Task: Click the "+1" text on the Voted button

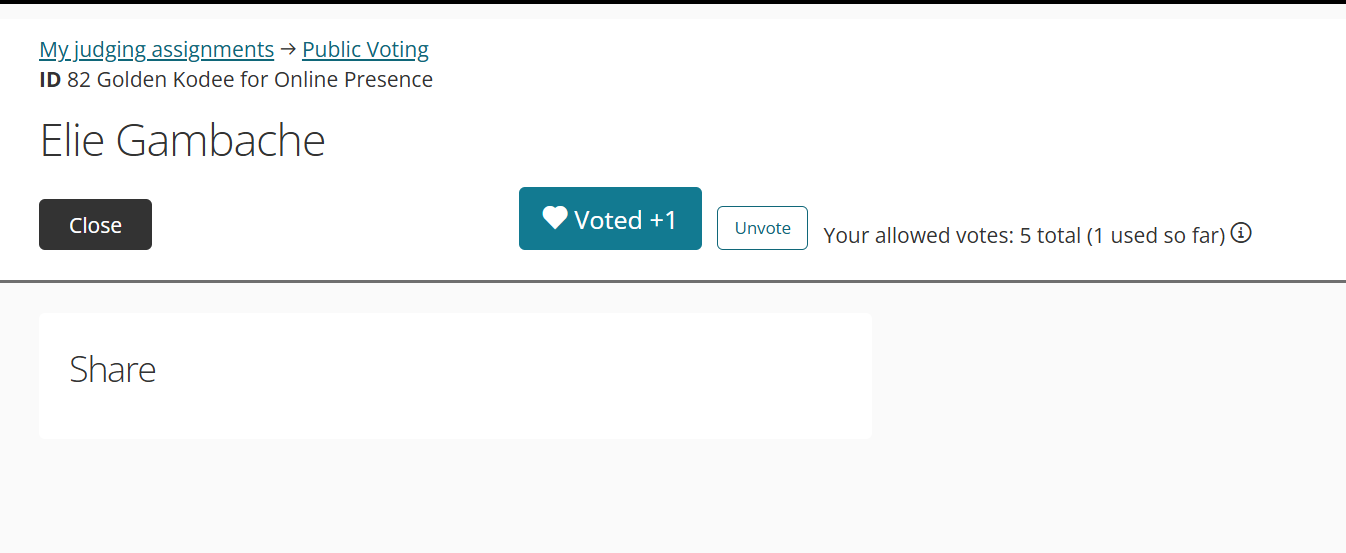Action: tap(663, 220)
